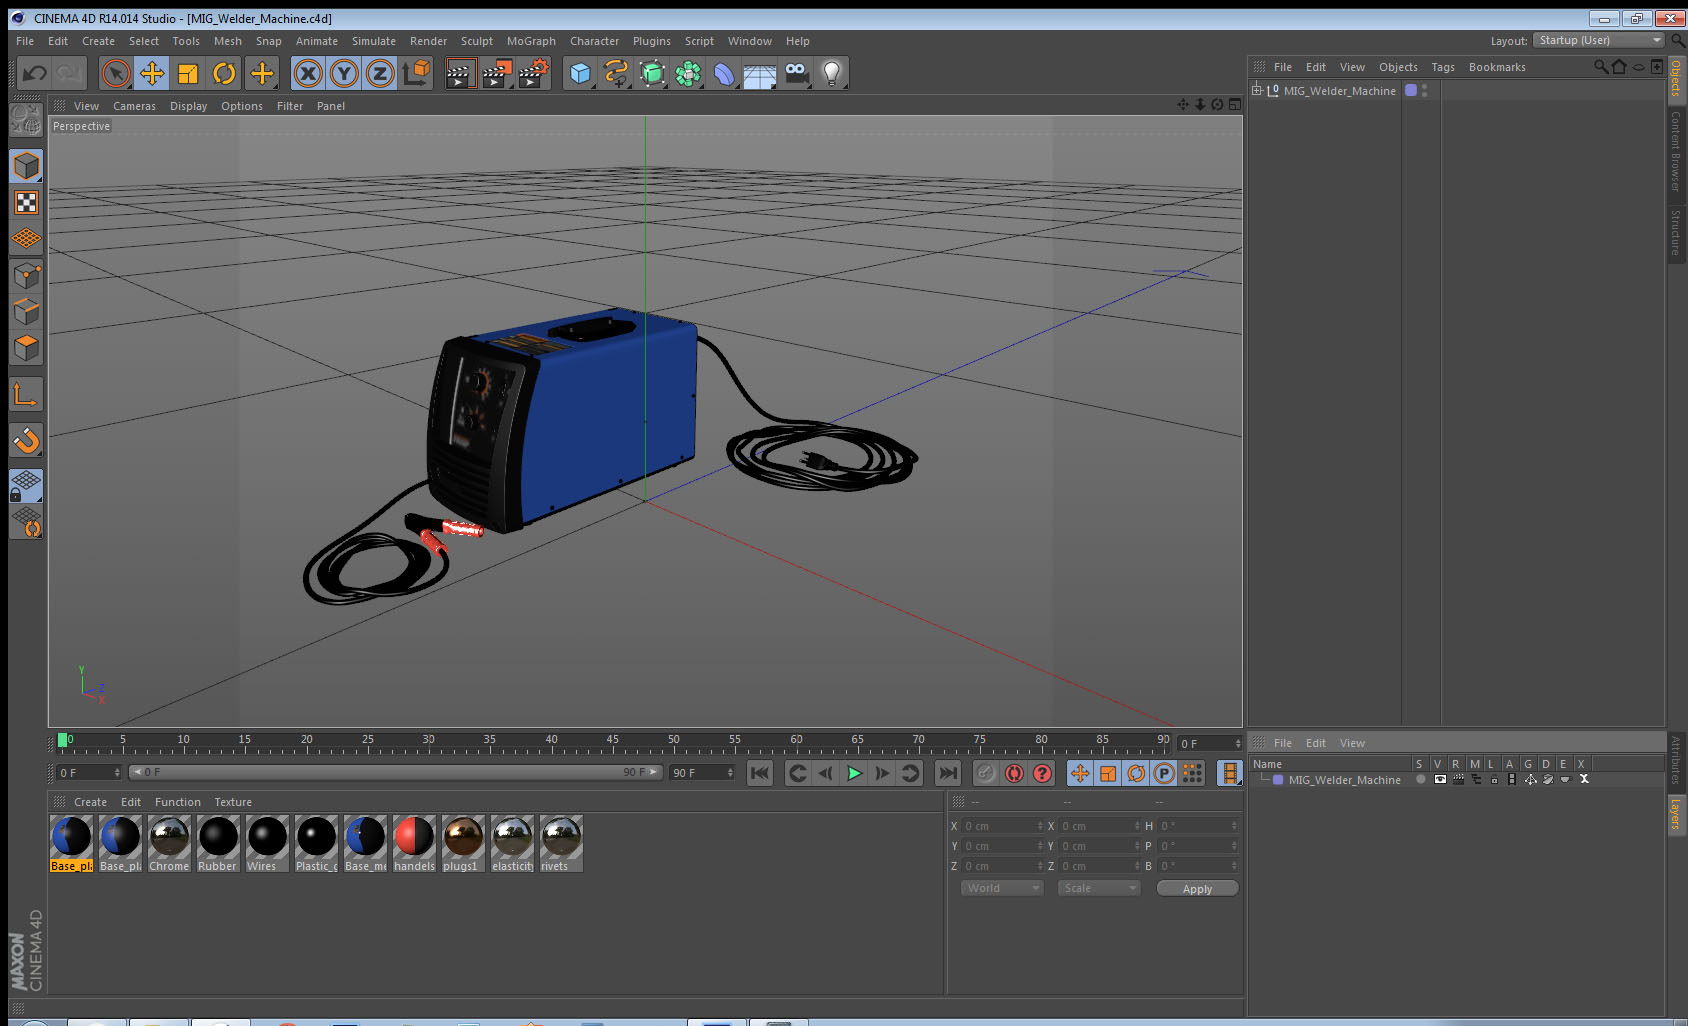
Task: Add a Cube primitive object
Action: (580, 73)
